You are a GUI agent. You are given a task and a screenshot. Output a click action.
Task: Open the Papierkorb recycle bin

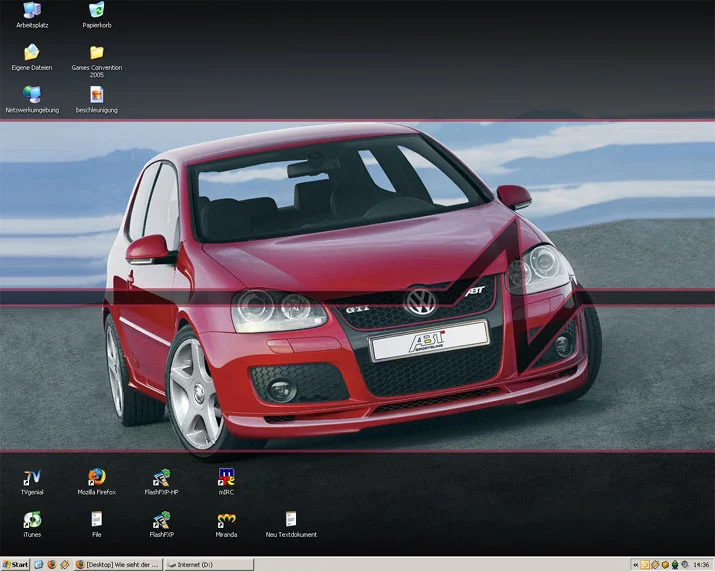(97, 12)
